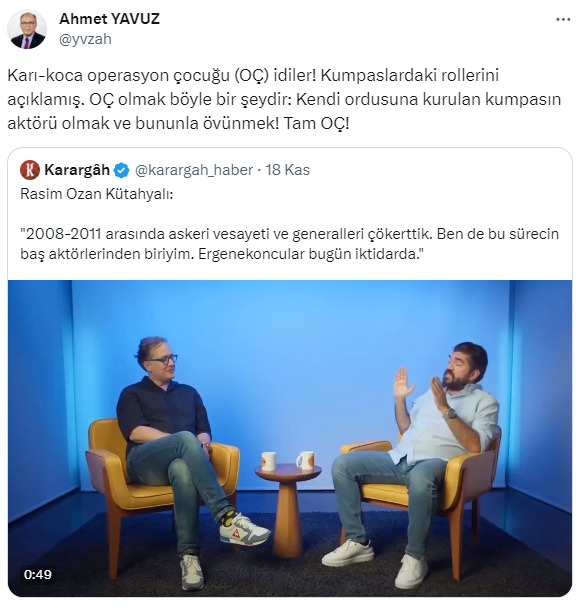Open the quoted tweet text starting '2008-2011 arasında'

pyautogui.click(x=290, y=244)
